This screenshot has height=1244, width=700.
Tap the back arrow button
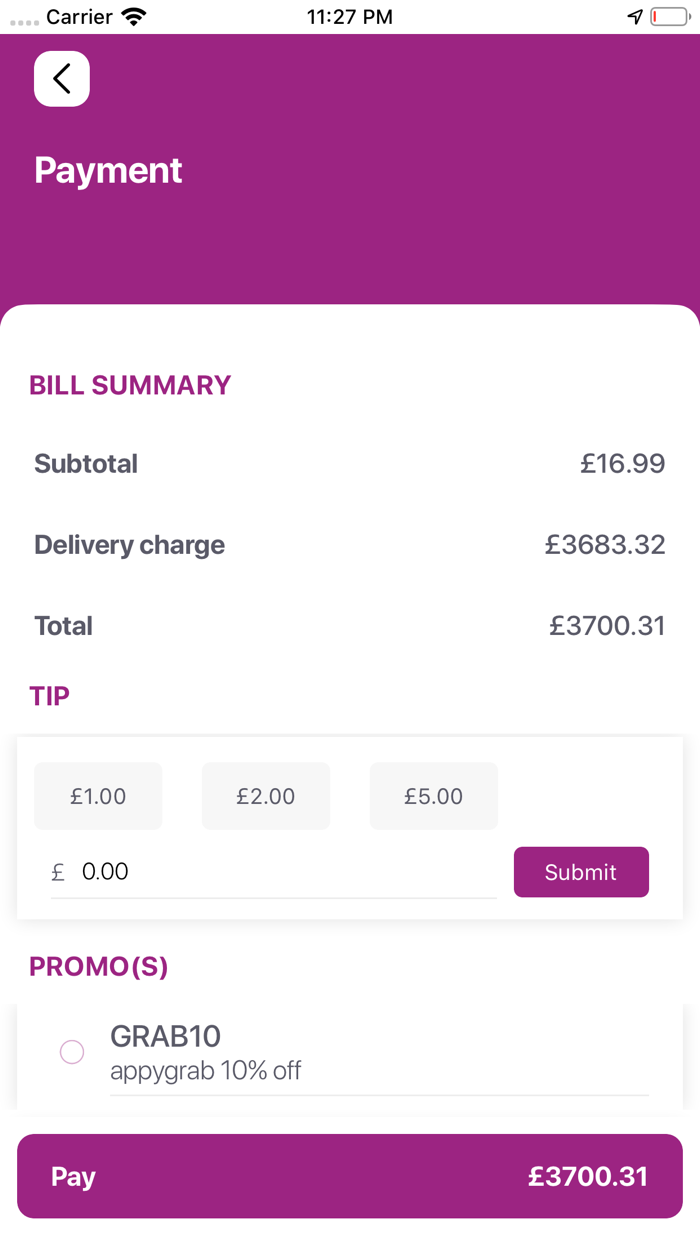(62, 78)
